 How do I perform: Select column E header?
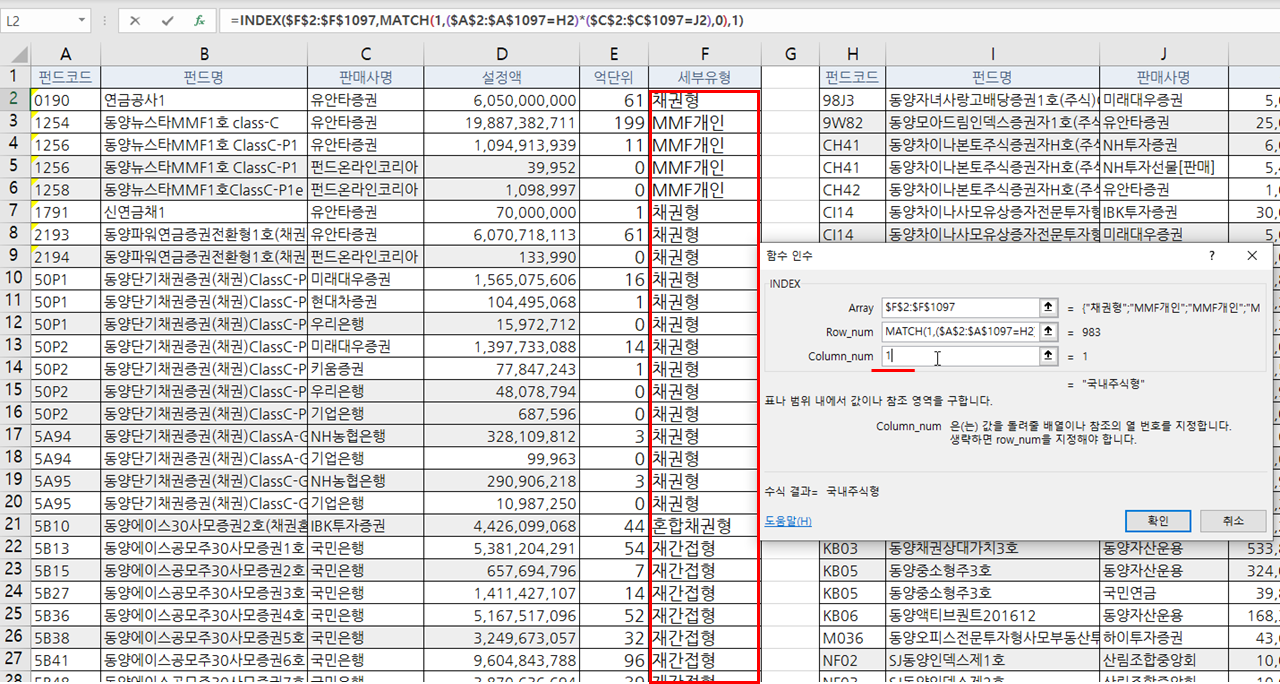(x=613, y=53)
